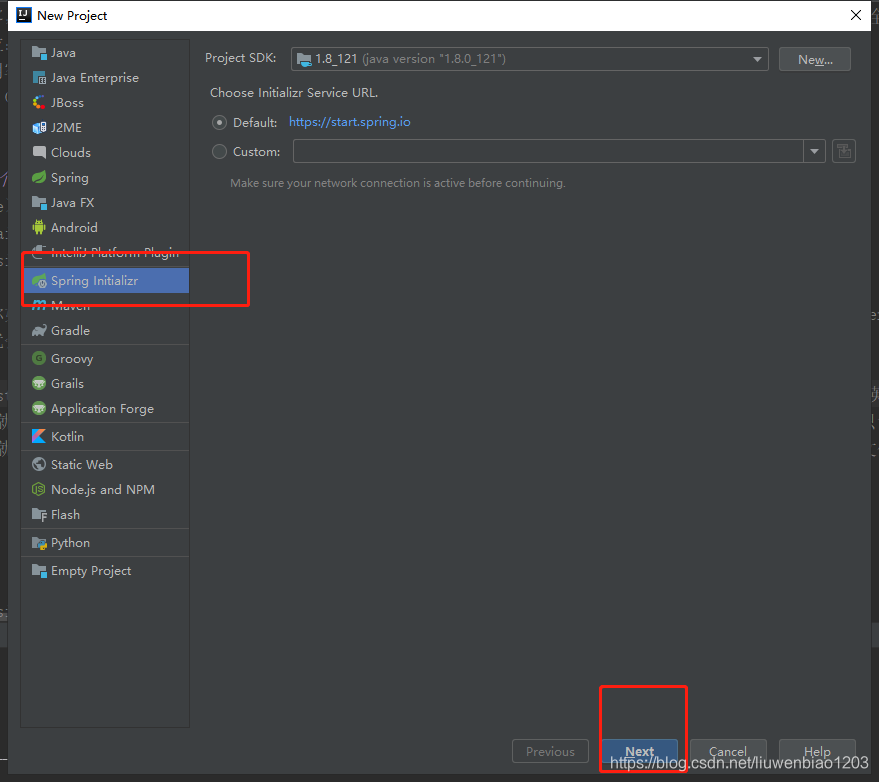Viewport: 879px width, 782px height.
Task: Click the disabled Previous button
Action: coord(550,751)
